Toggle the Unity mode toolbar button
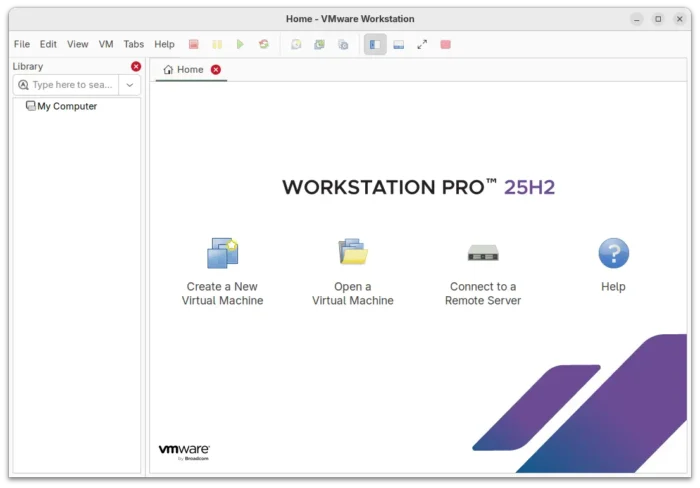This screenshot has height=488, width=700. tap(446, 44)
